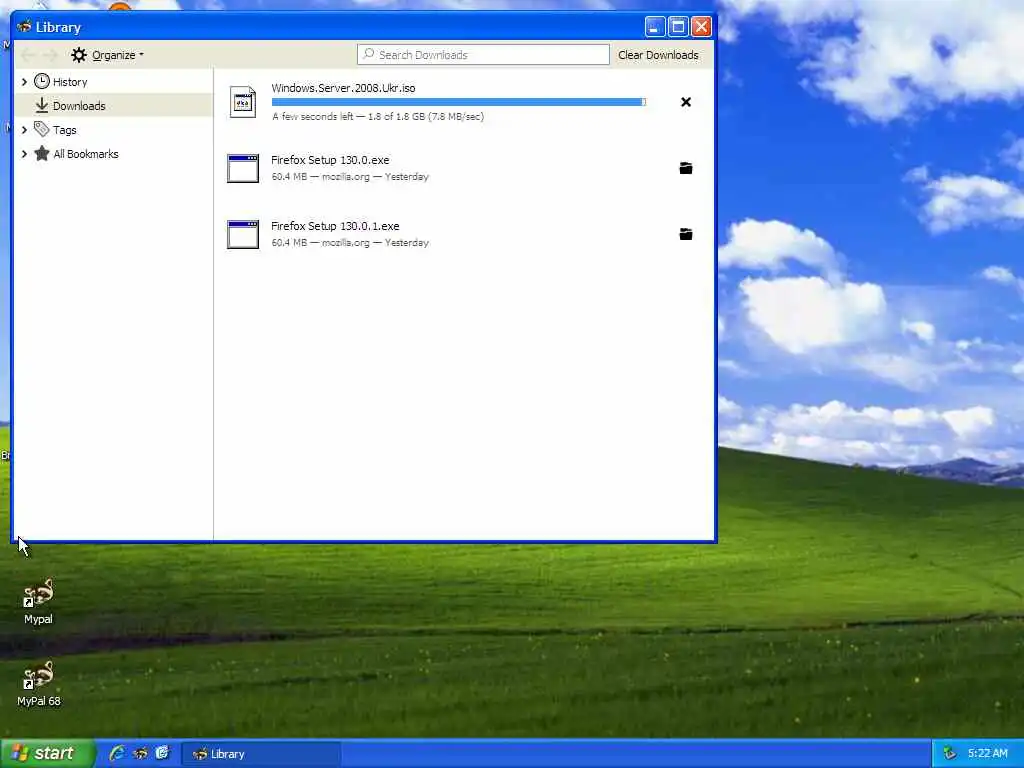Viewport: 1024px width, 768px height.
Task: Open containing folder for Firefox Setup 130.0.exe
Action: (x=686, y=168)
